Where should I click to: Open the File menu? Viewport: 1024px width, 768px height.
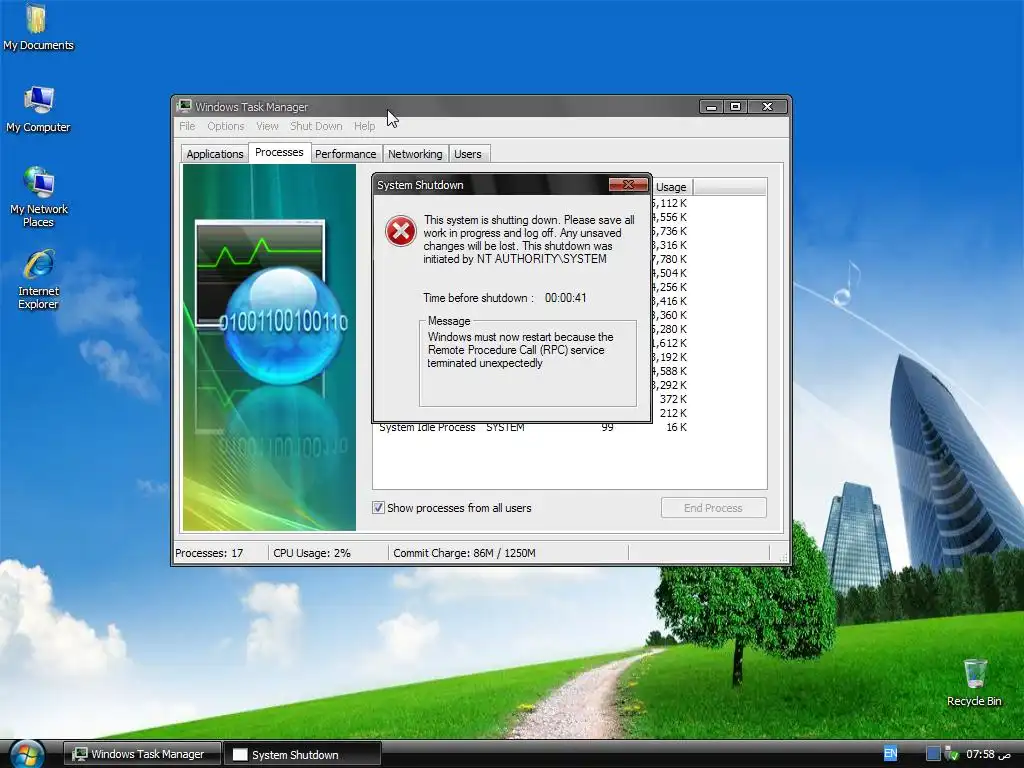pos(187,126)
